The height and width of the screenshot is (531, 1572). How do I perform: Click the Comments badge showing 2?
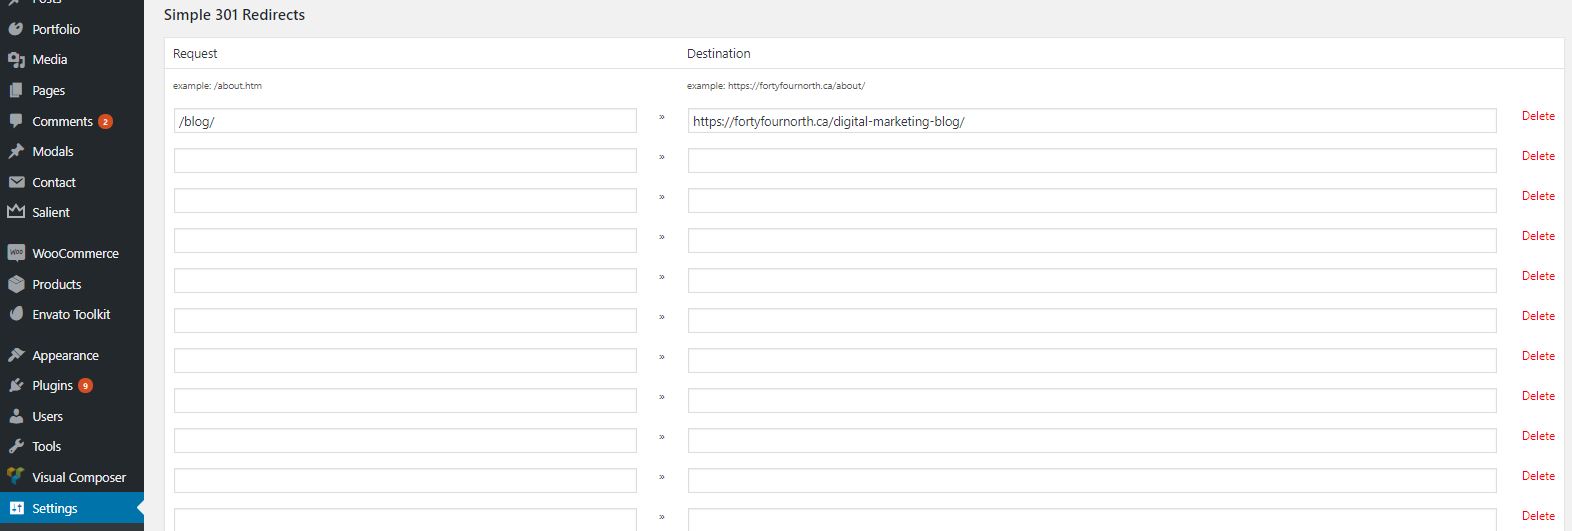tap(105, 122)
